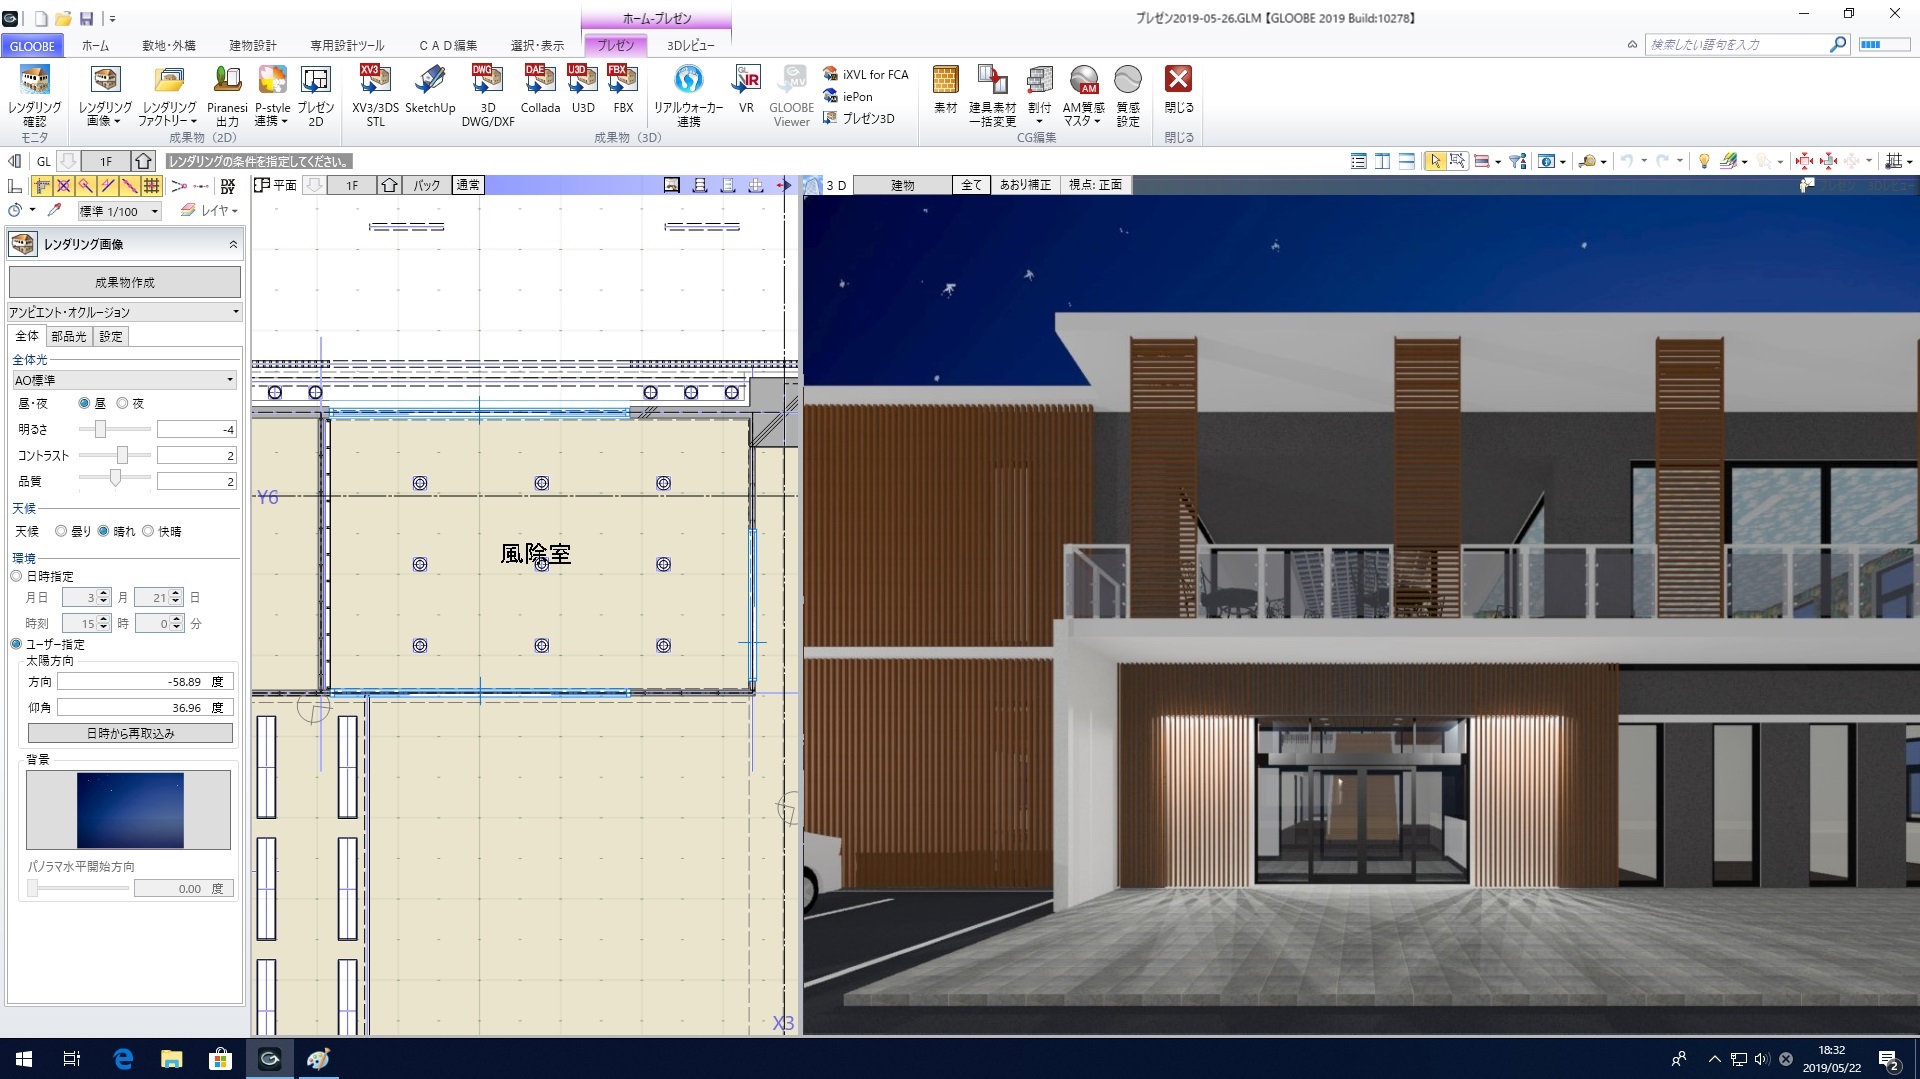The image size is (1920, 1079).
Task: Click 日時から再取込み button
Action: coord(130,733)
